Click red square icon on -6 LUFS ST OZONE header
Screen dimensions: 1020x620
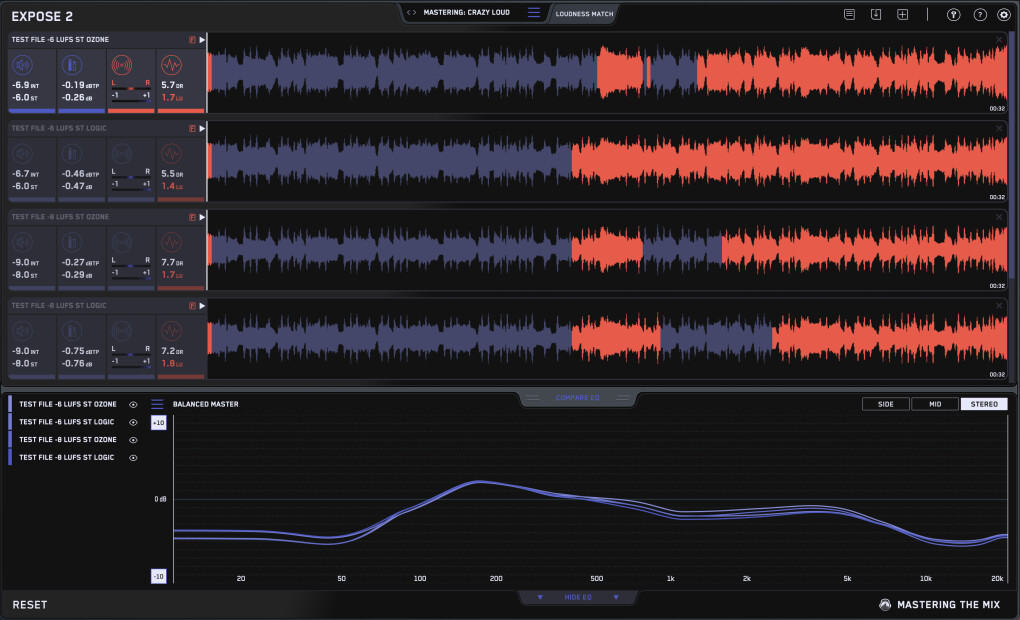[192, 40]
